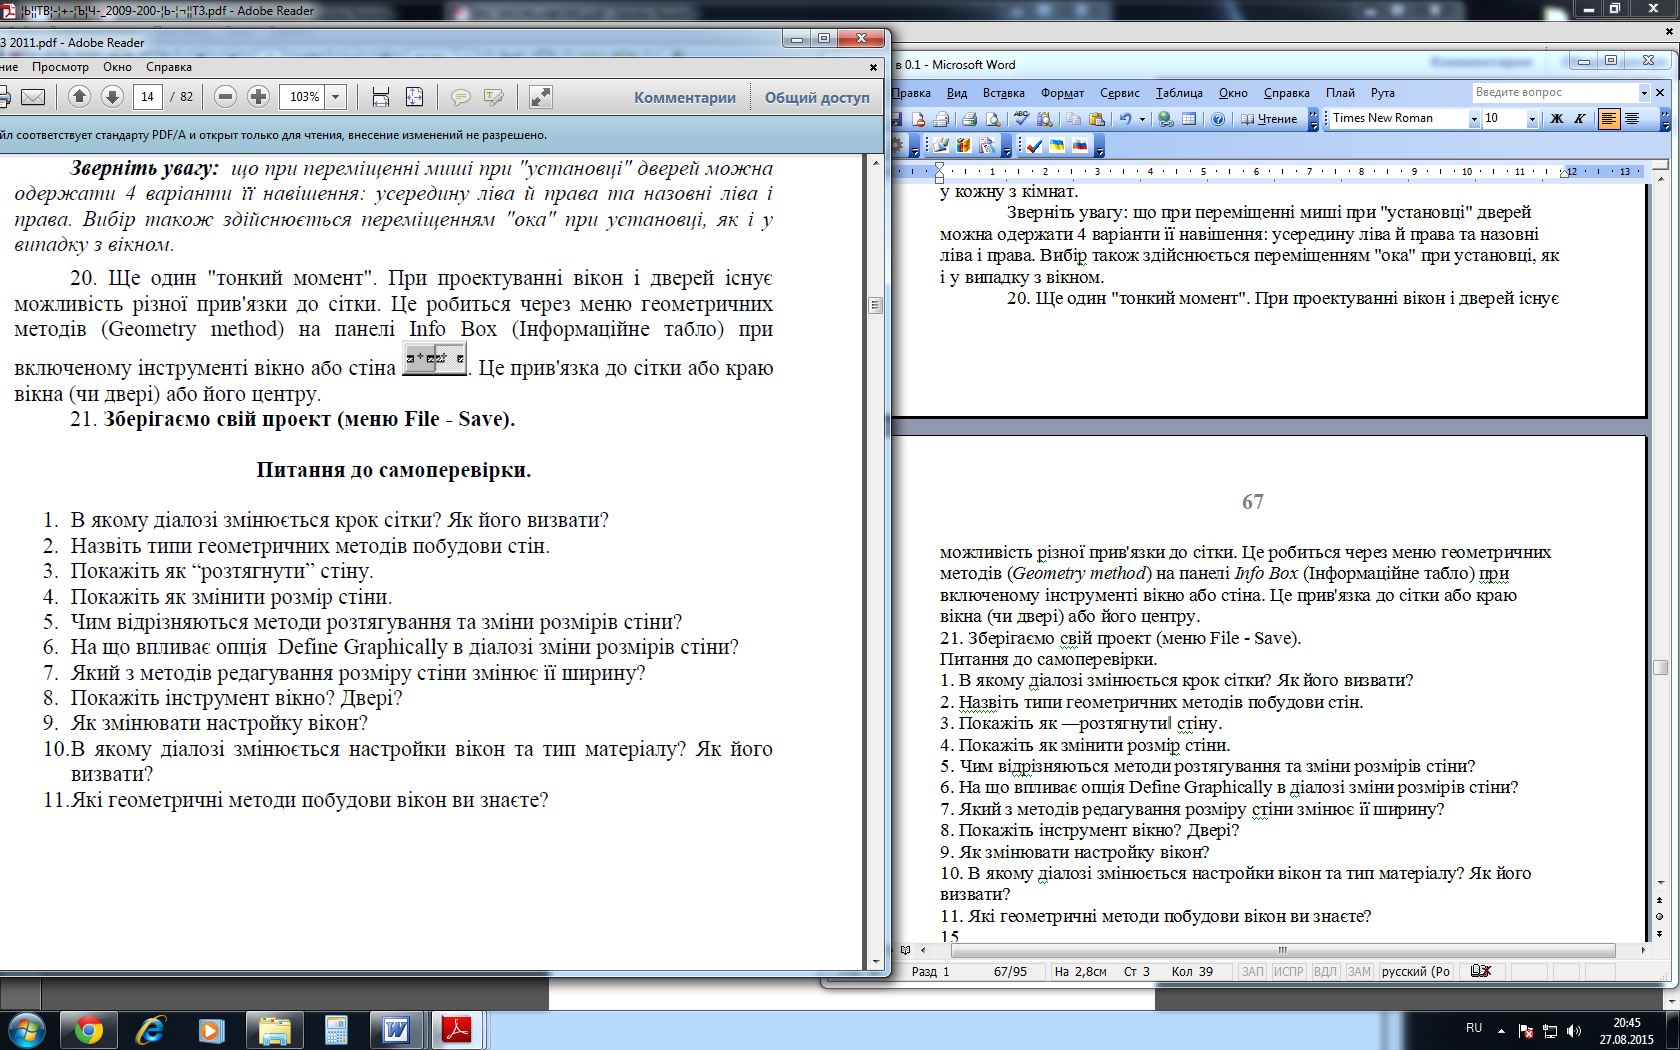Toggle ВДЛ extend selection indicator in status bar
This screenshot has width=1680, height=1050.
tap(1325, 972)
